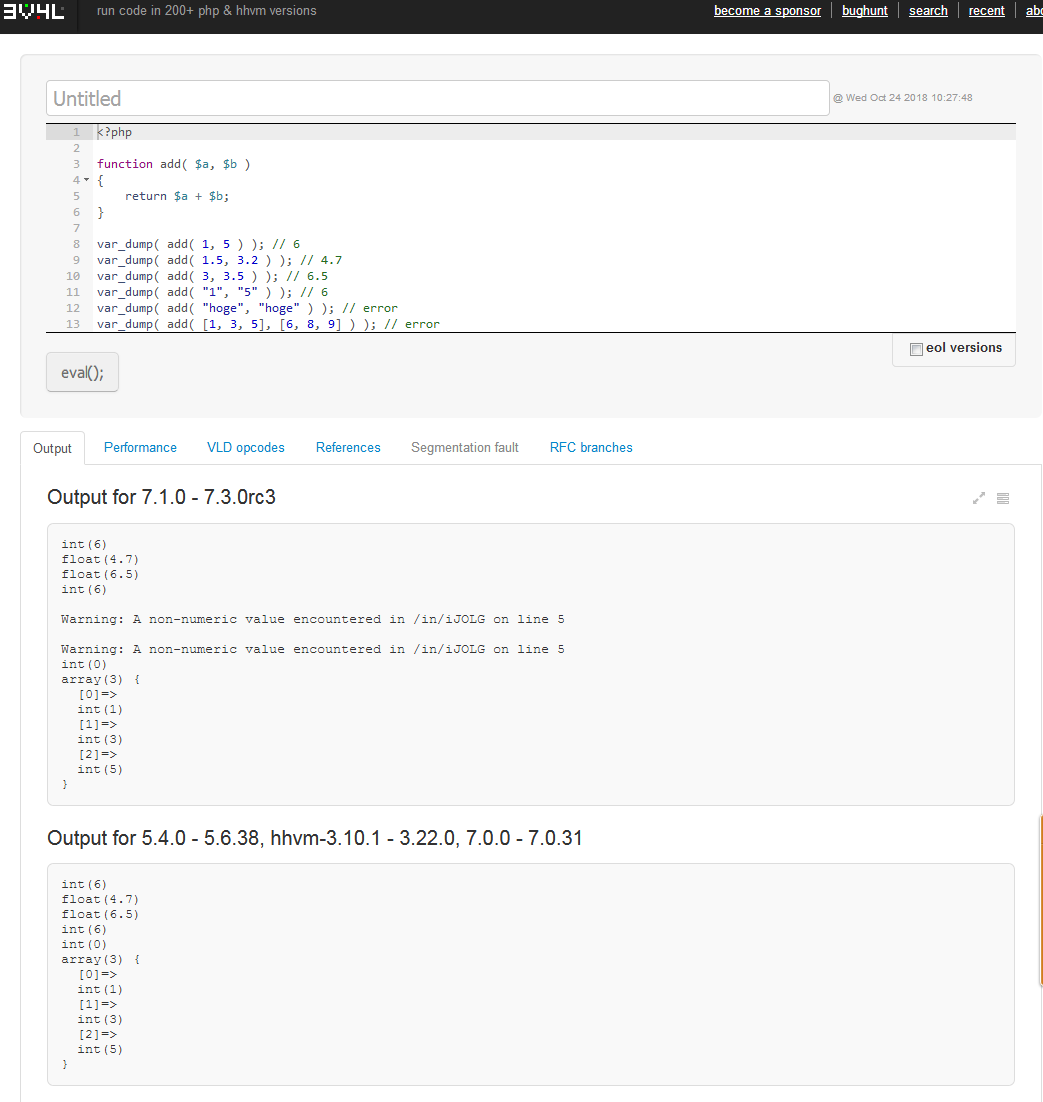Click code line with add( "hoge", "hoge" )
Screen dimensions: 1043x1102
click(x=247, y=308)
